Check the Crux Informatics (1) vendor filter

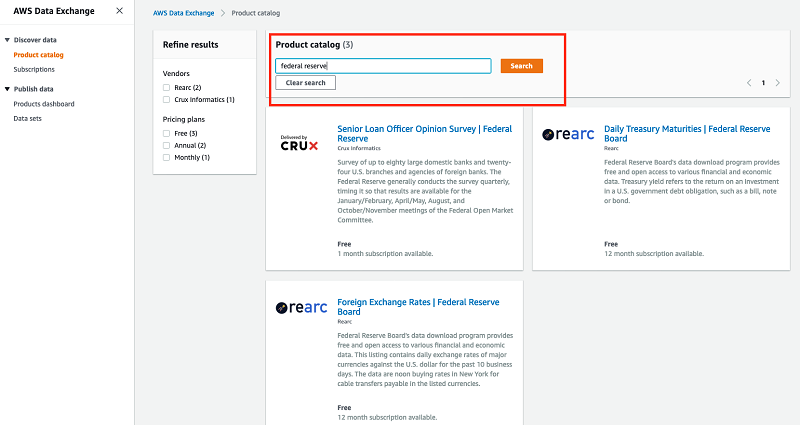click(166, 99)
